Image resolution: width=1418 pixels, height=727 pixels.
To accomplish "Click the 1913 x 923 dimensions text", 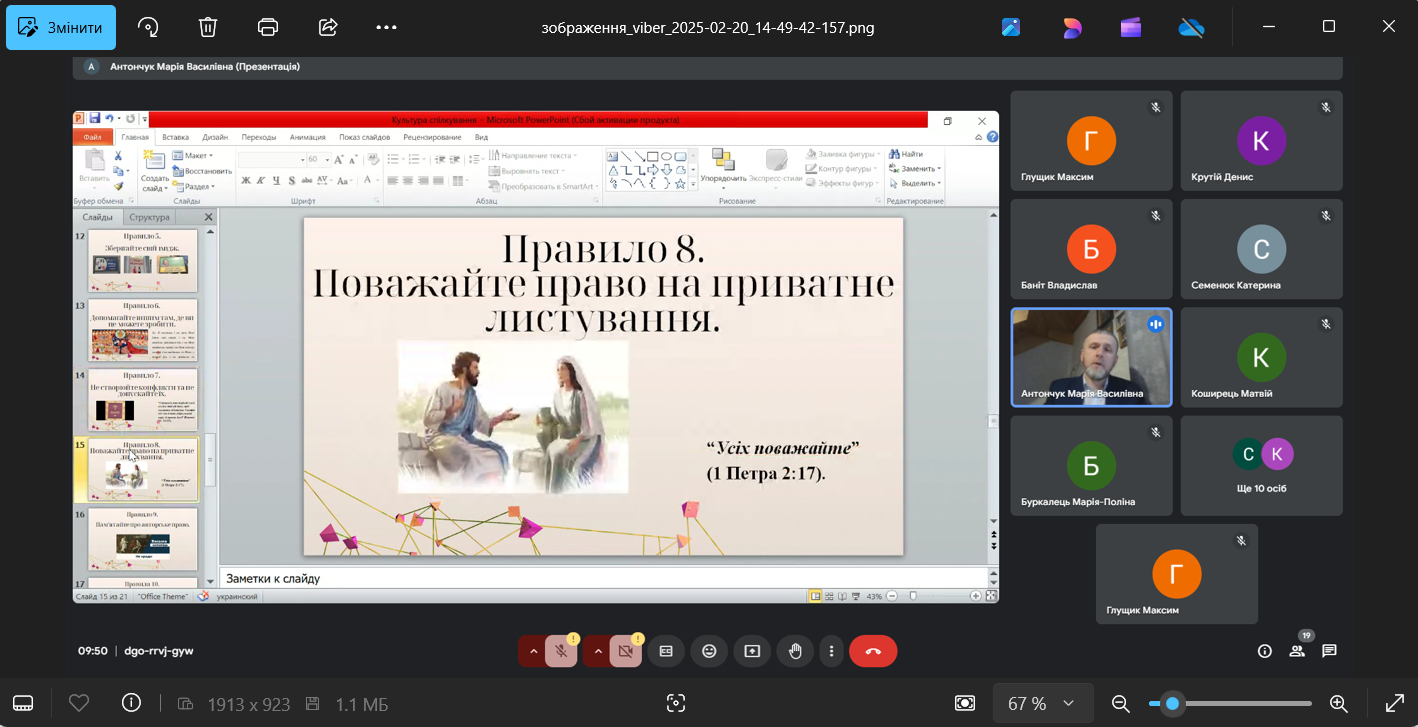I will pos(249,704).
